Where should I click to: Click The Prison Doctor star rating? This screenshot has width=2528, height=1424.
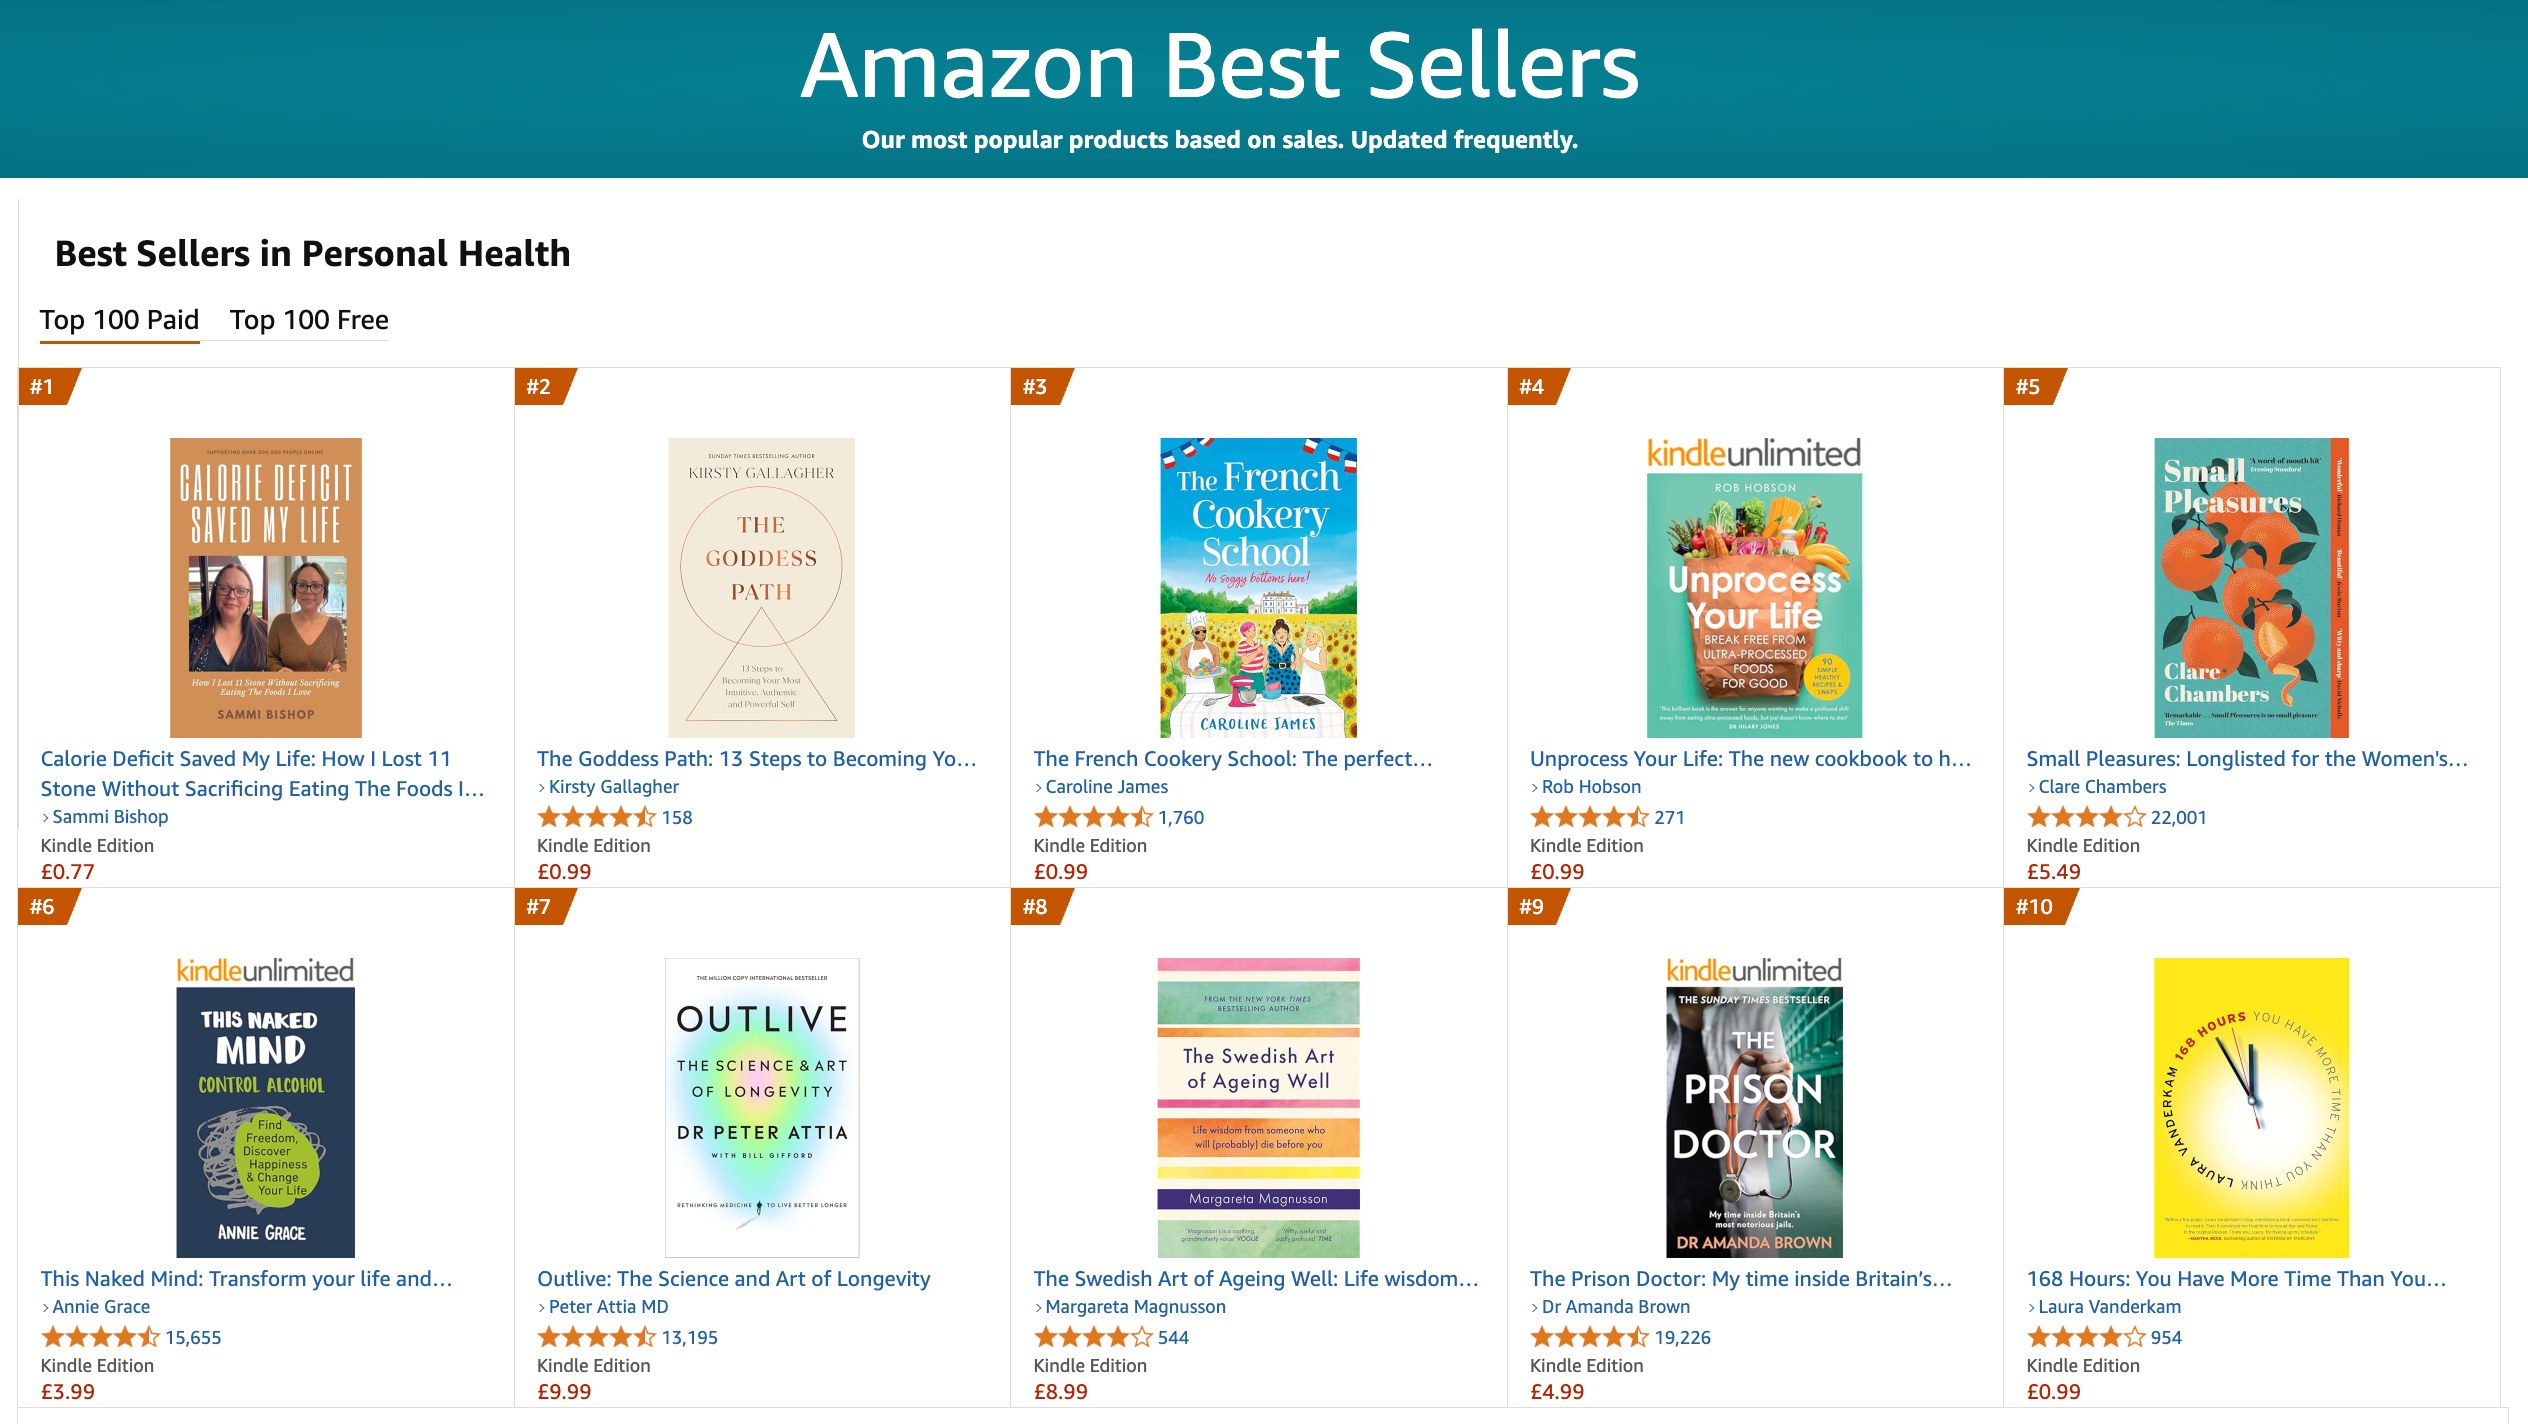coord(1589,1337)
